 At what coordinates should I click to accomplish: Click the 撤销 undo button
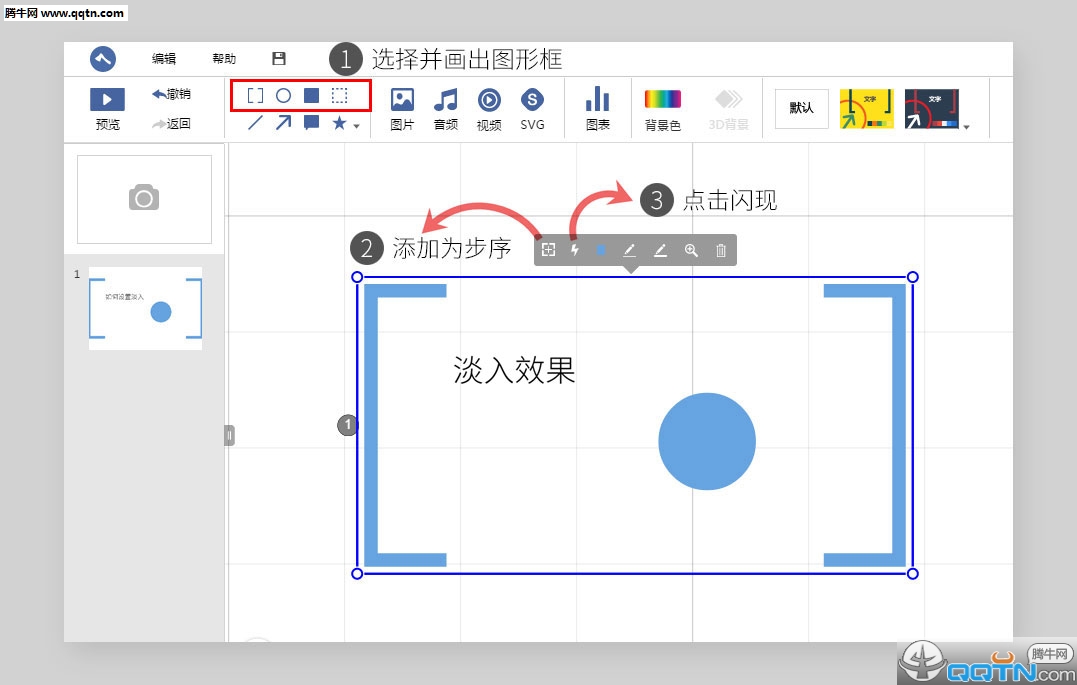171,94
